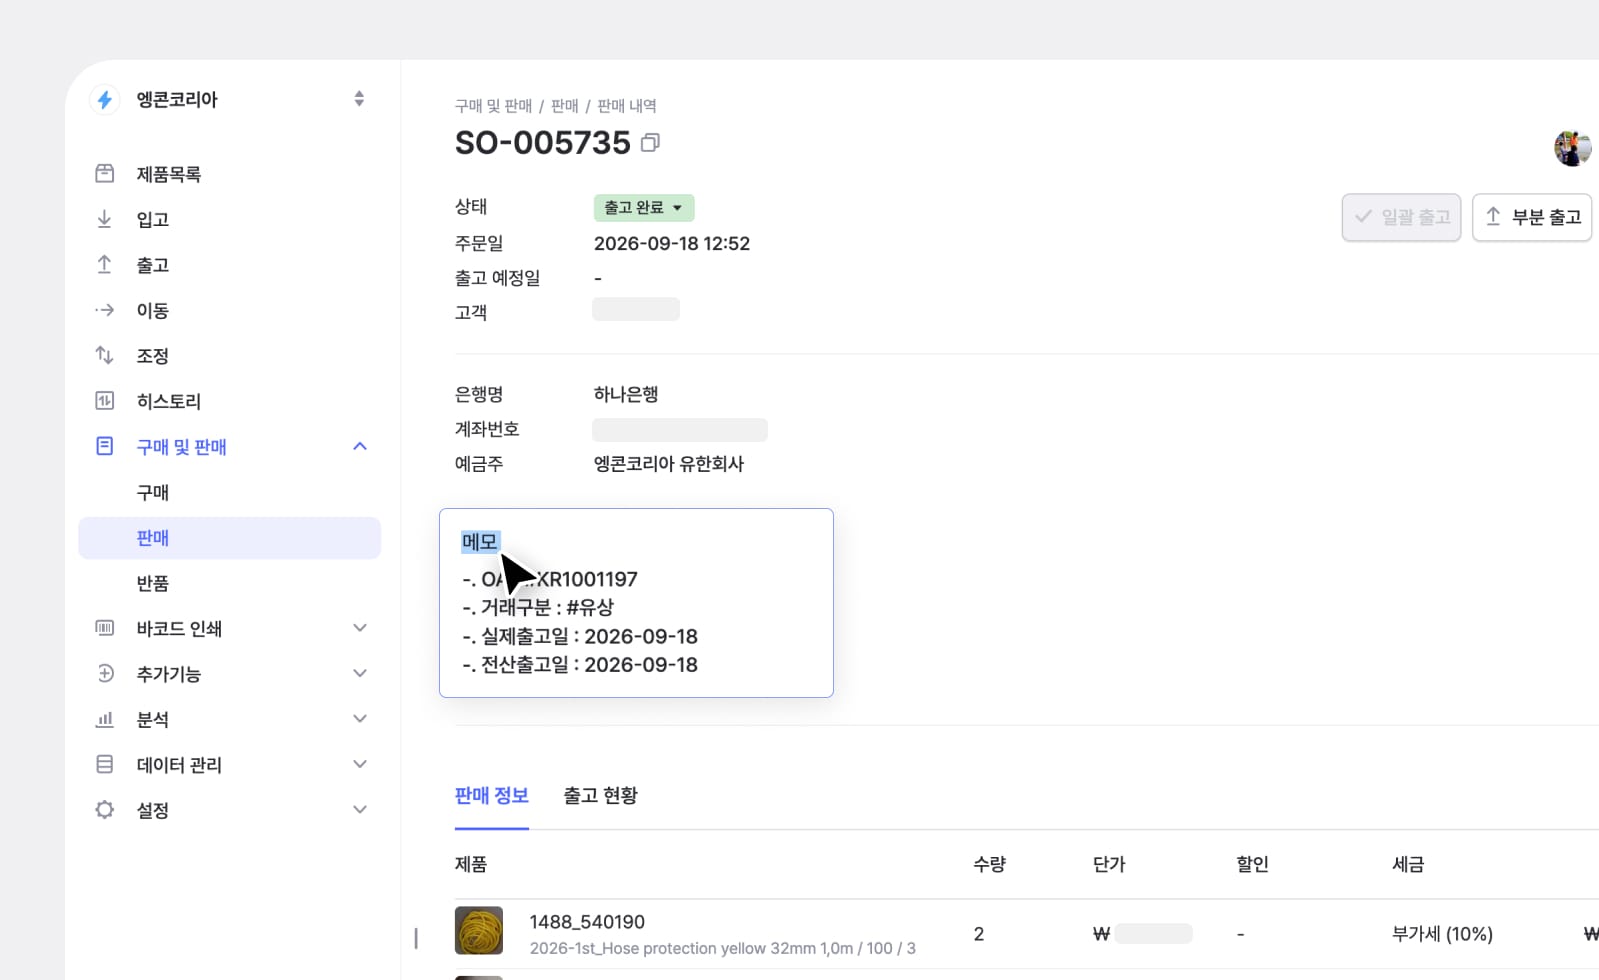Collapse the 구매 및 판매 section chevron
The image size is (1599, 980).
click(x=360, y=446)
